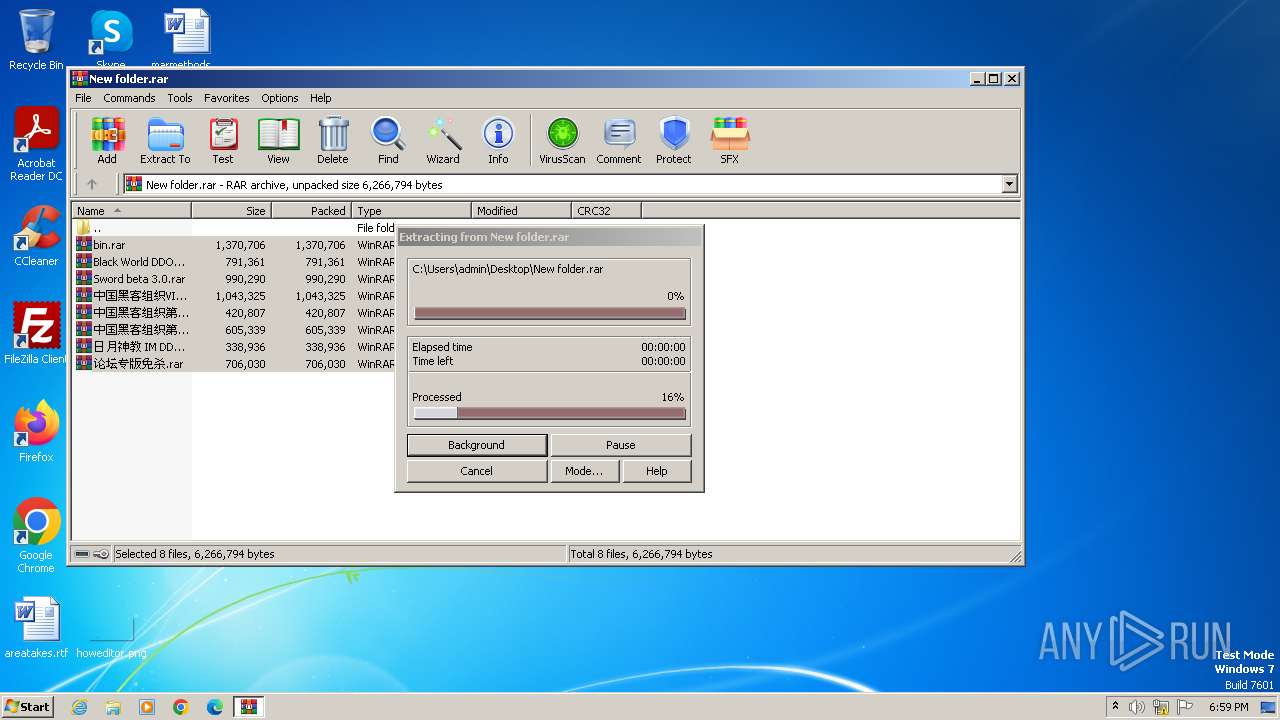Viewport: 1280px width, 720px height.
Task: Open the areatakes.rtf desktop file
Action: pyautogui.click(x=36, y=628)
